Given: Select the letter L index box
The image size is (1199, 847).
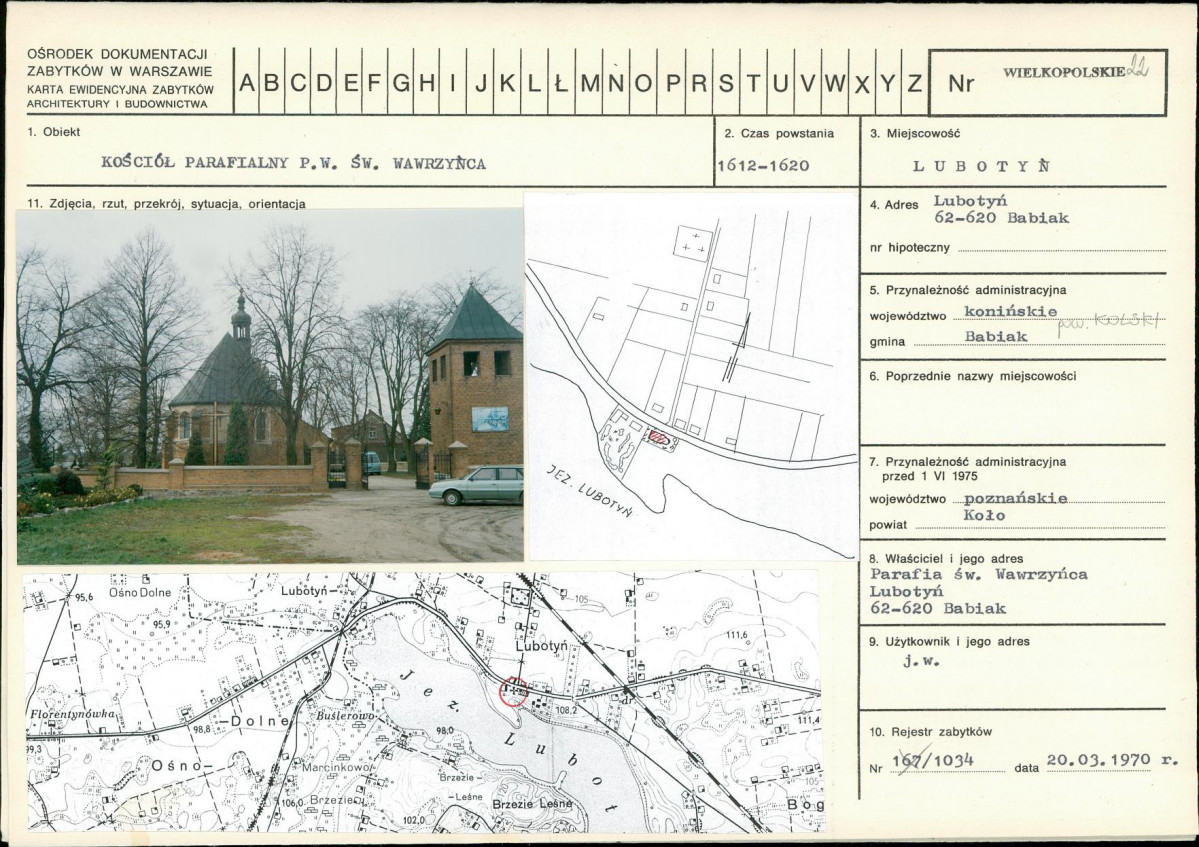Looking at the screenshot, I should coord(533,82).
